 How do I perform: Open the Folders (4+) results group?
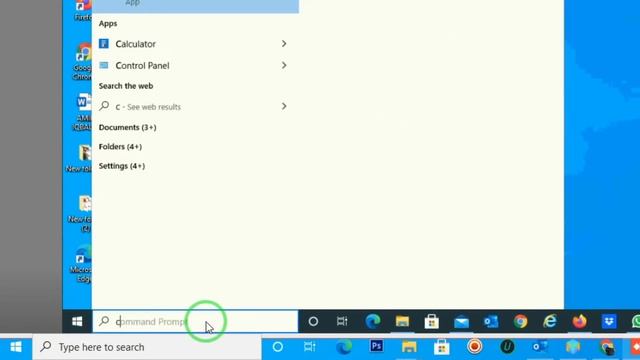[x=120, y=147]
